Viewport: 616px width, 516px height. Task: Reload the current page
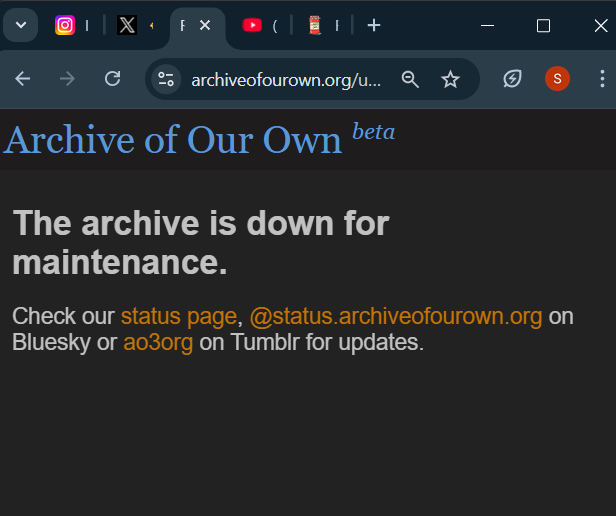pyautogui.click(x=112, y=79)
